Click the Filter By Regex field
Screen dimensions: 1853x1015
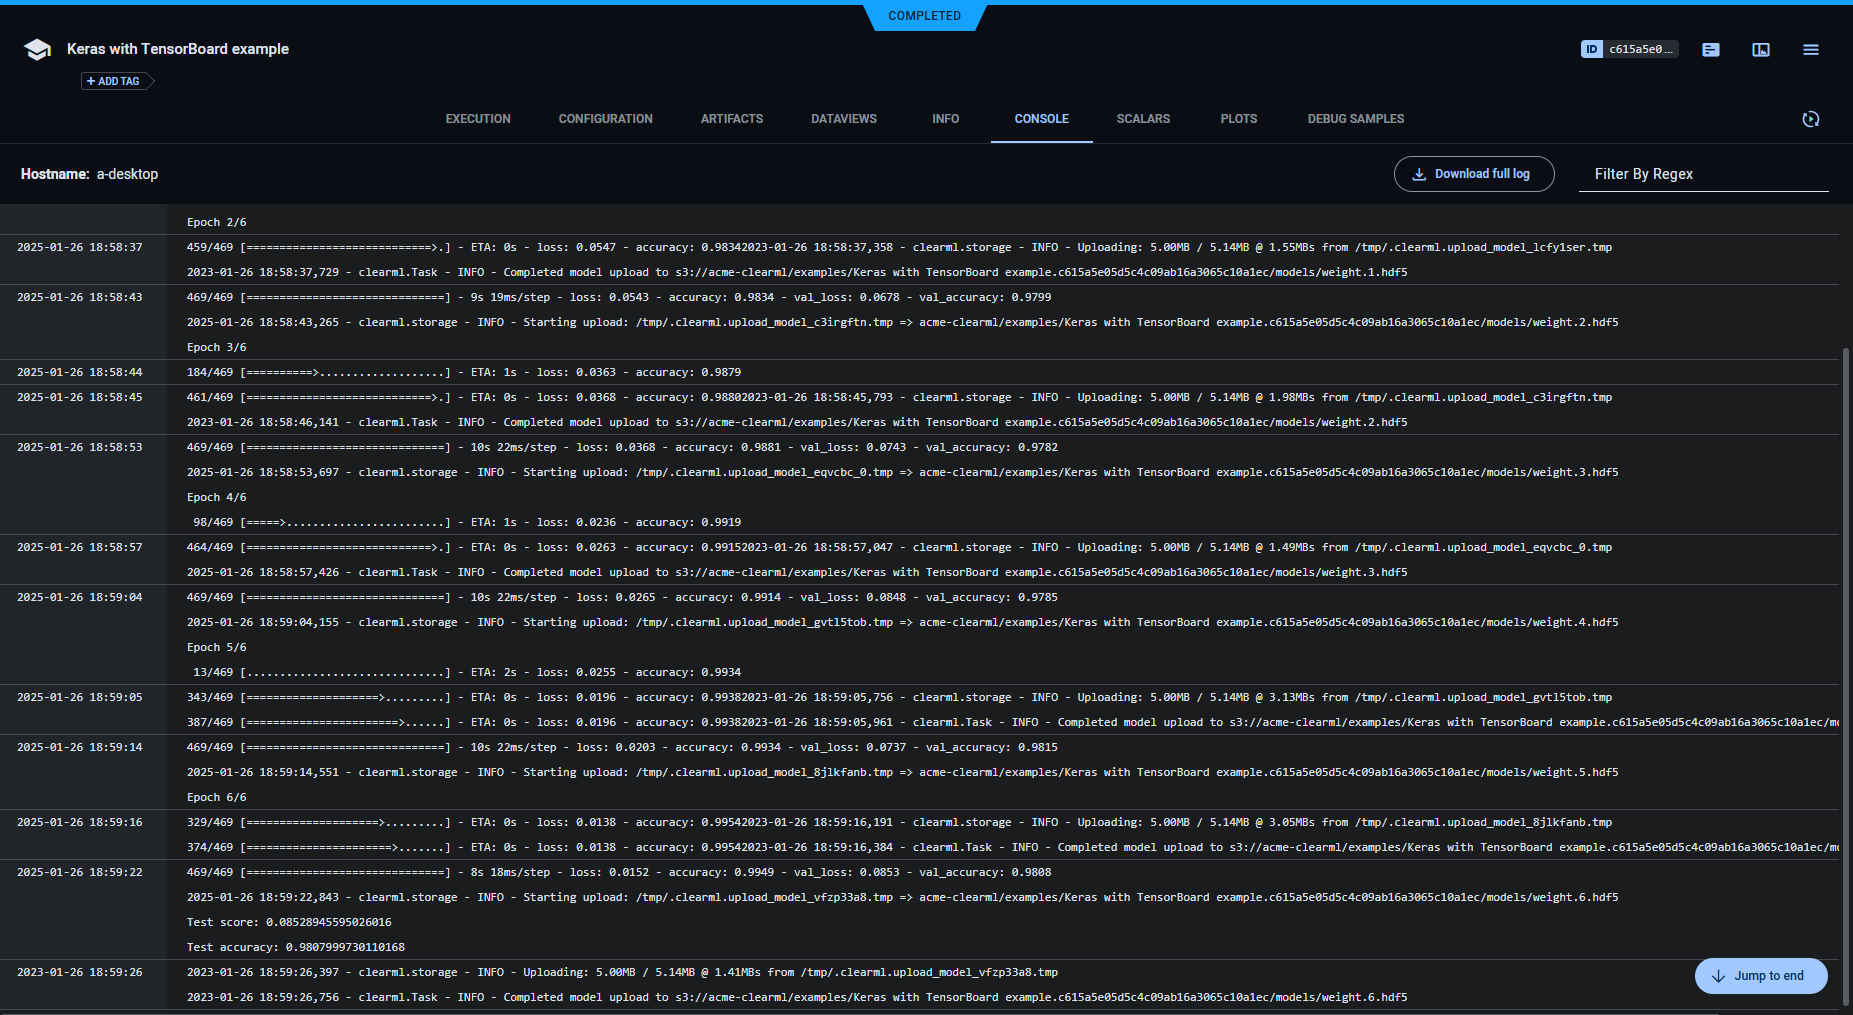tap(1705, 173)
